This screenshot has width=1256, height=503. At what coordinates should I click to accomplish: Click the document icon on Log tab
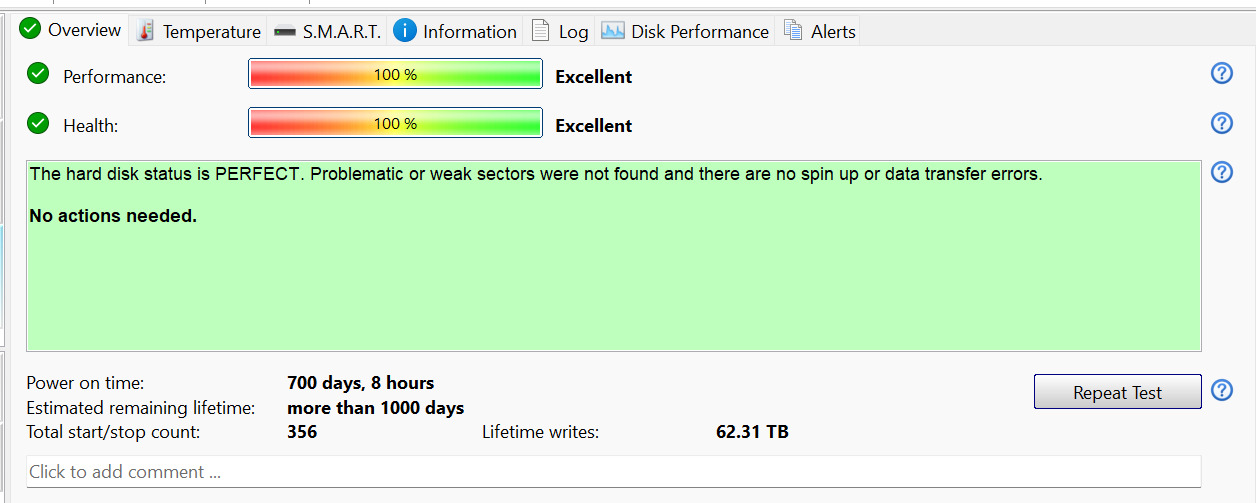coord(540,31)
